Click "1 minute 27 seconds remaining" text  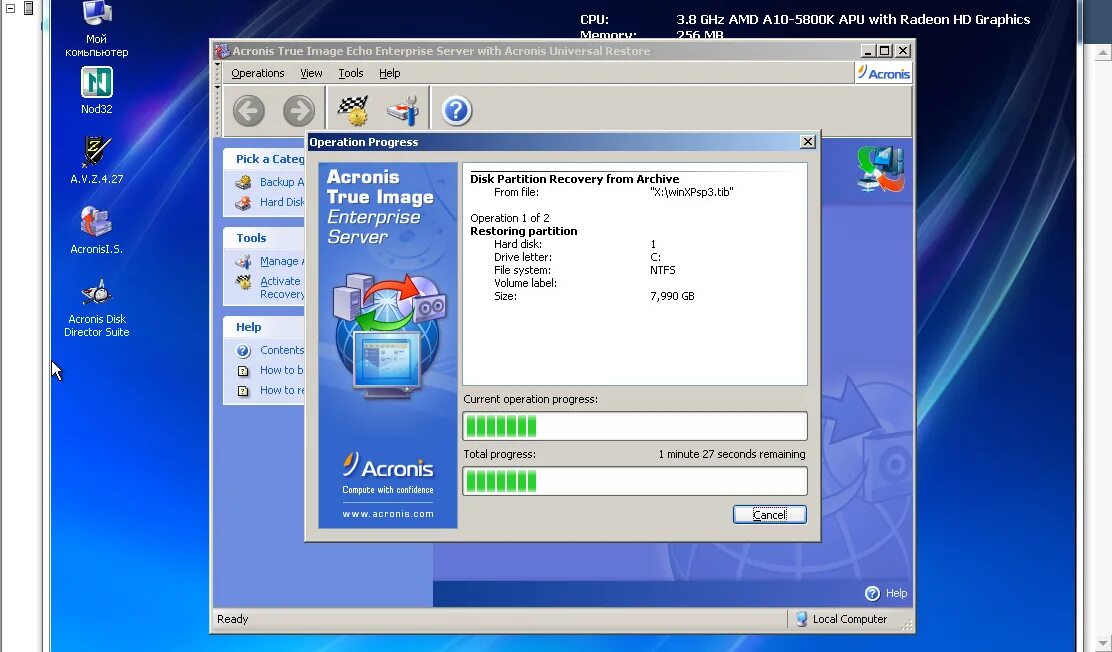click(x=732, y=454)
